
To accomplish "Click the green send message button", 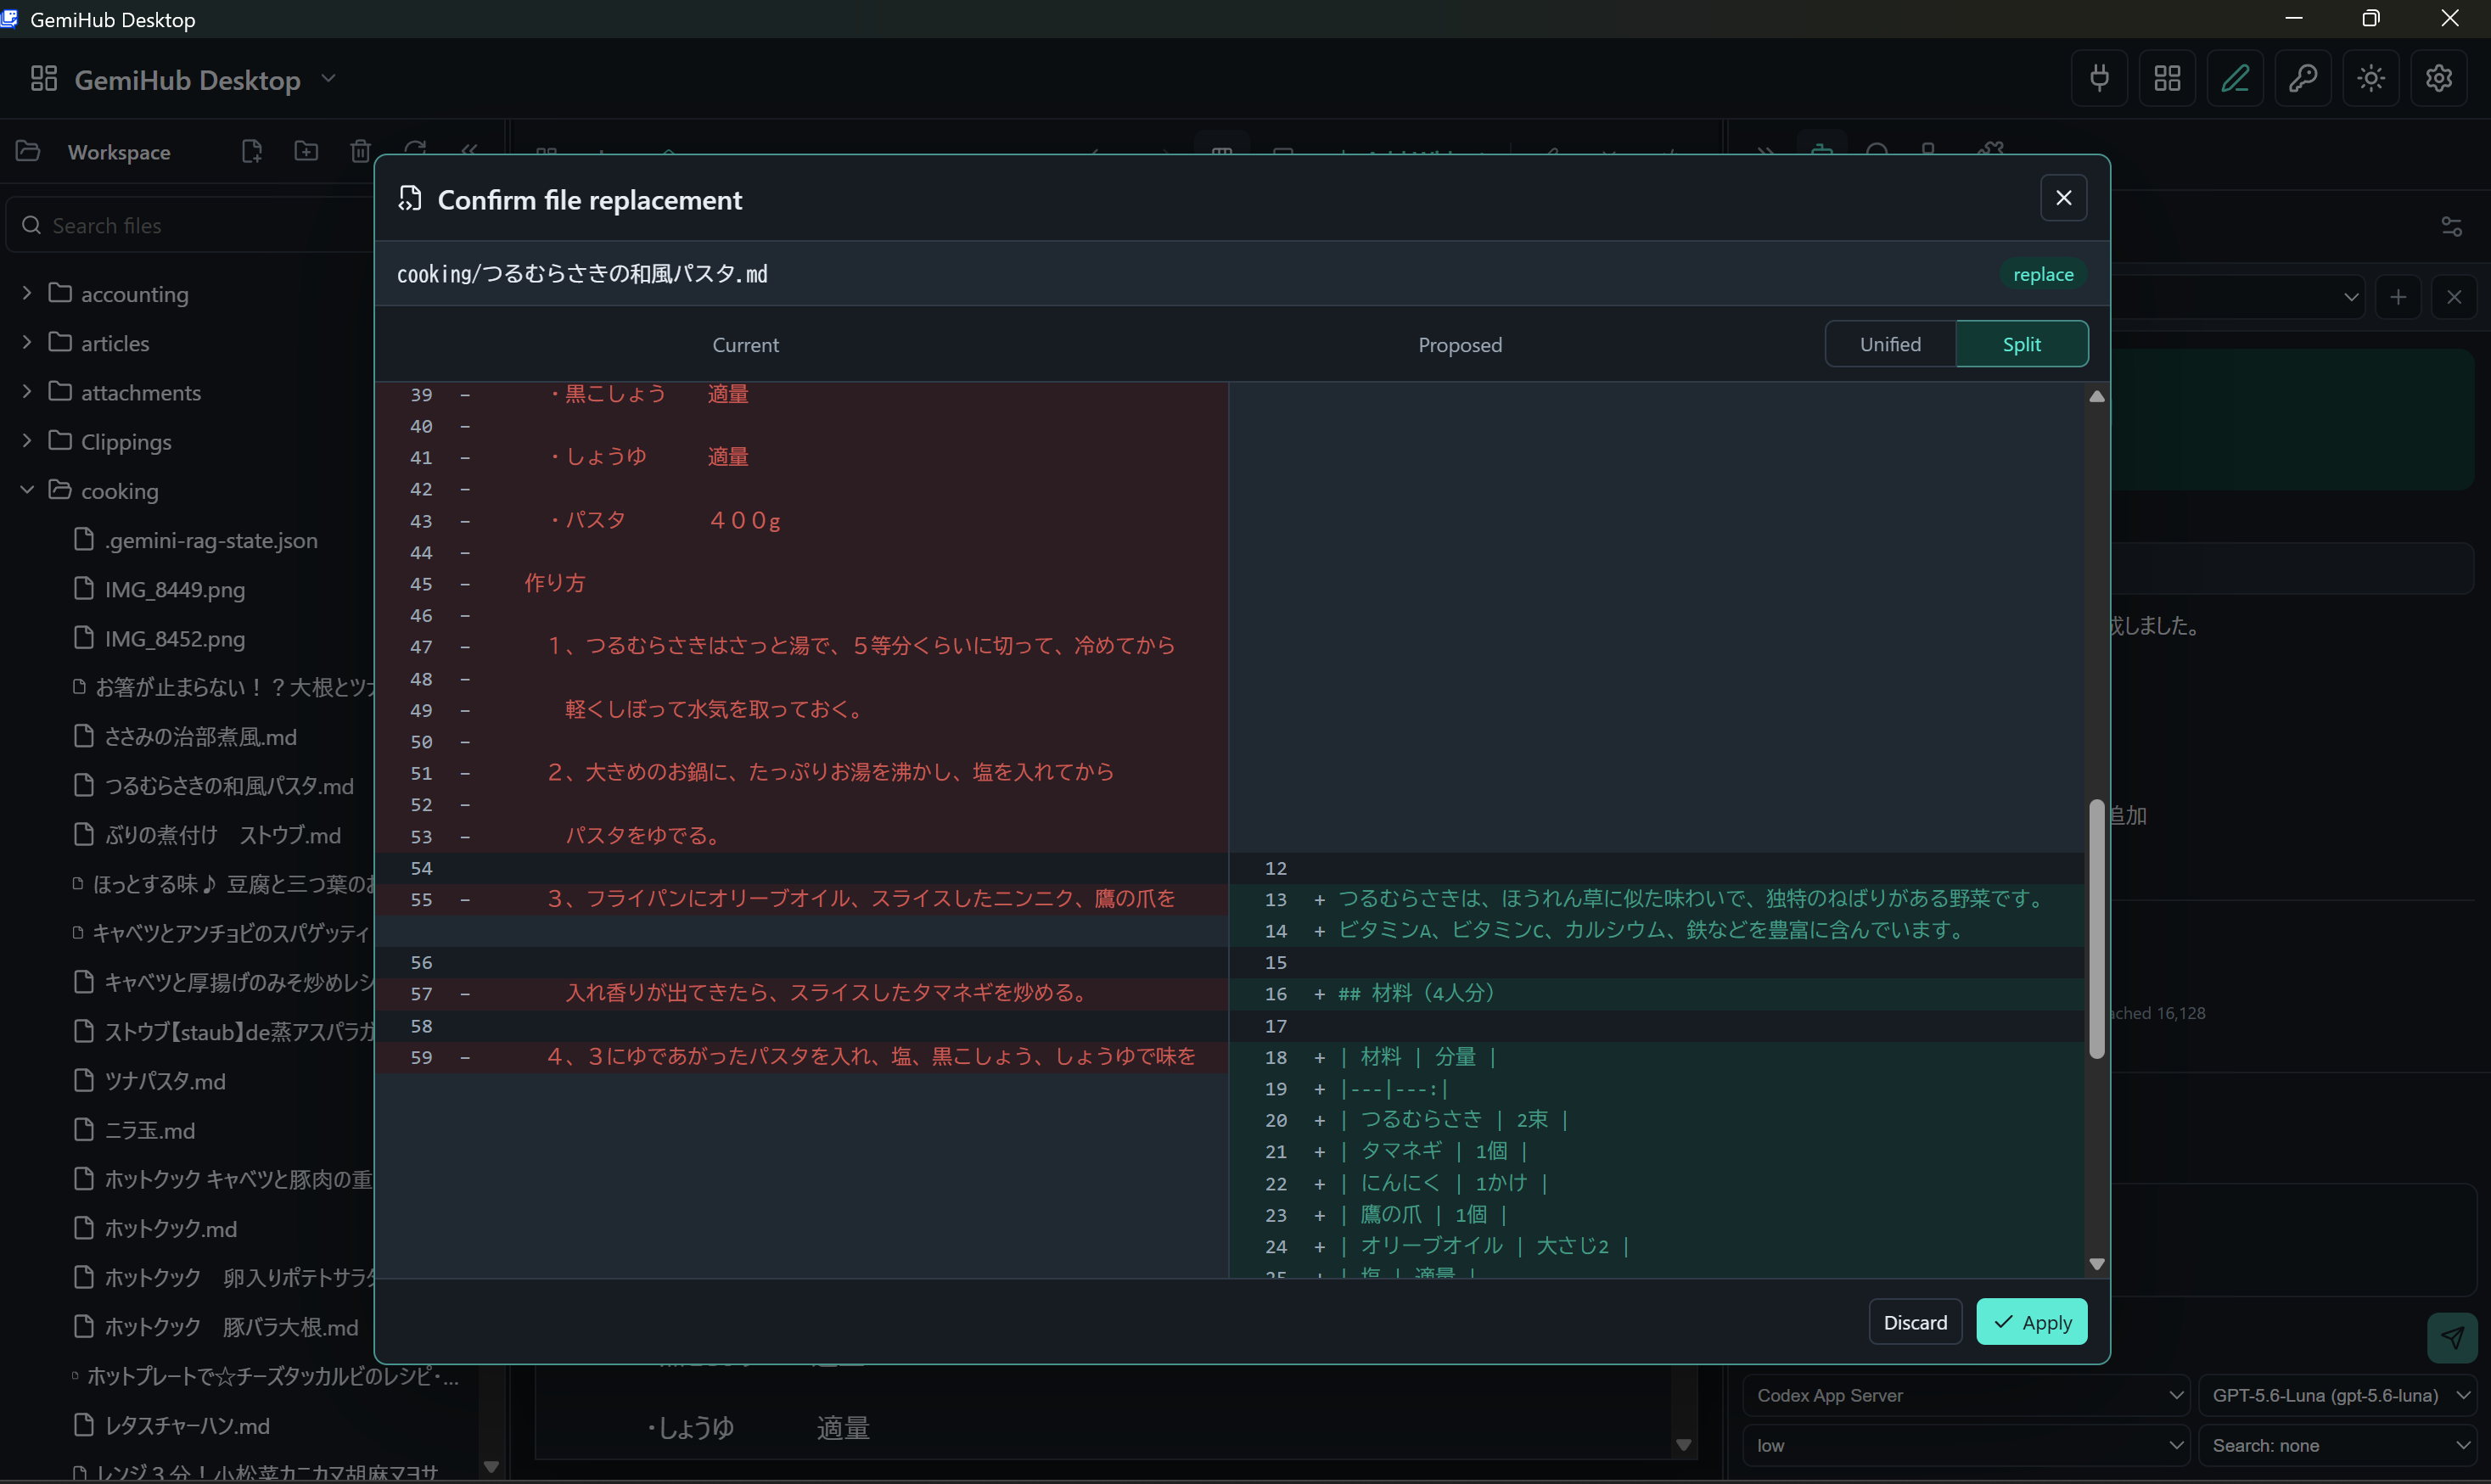I will [x=2452, y=1337].
